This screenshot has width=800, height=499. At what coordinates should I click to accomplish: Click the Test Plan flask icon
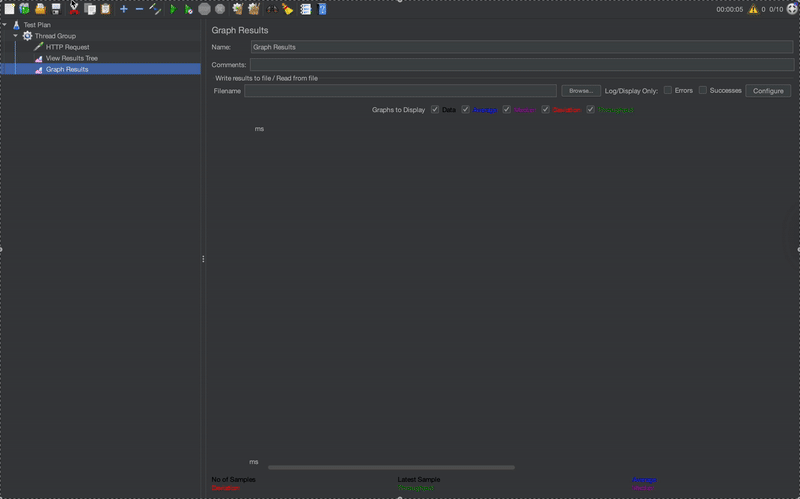[x=16, y=24]
